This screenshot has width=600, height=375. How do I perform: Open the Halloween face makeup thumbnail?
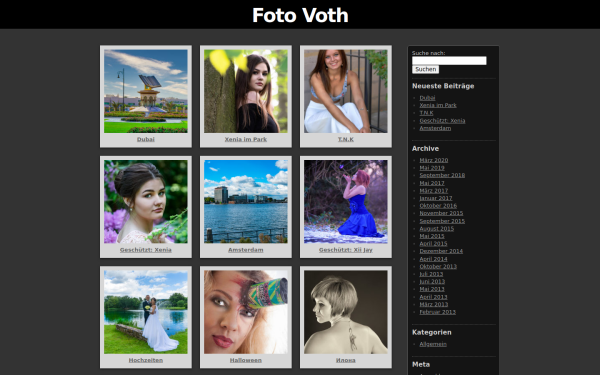coord(246,312)
